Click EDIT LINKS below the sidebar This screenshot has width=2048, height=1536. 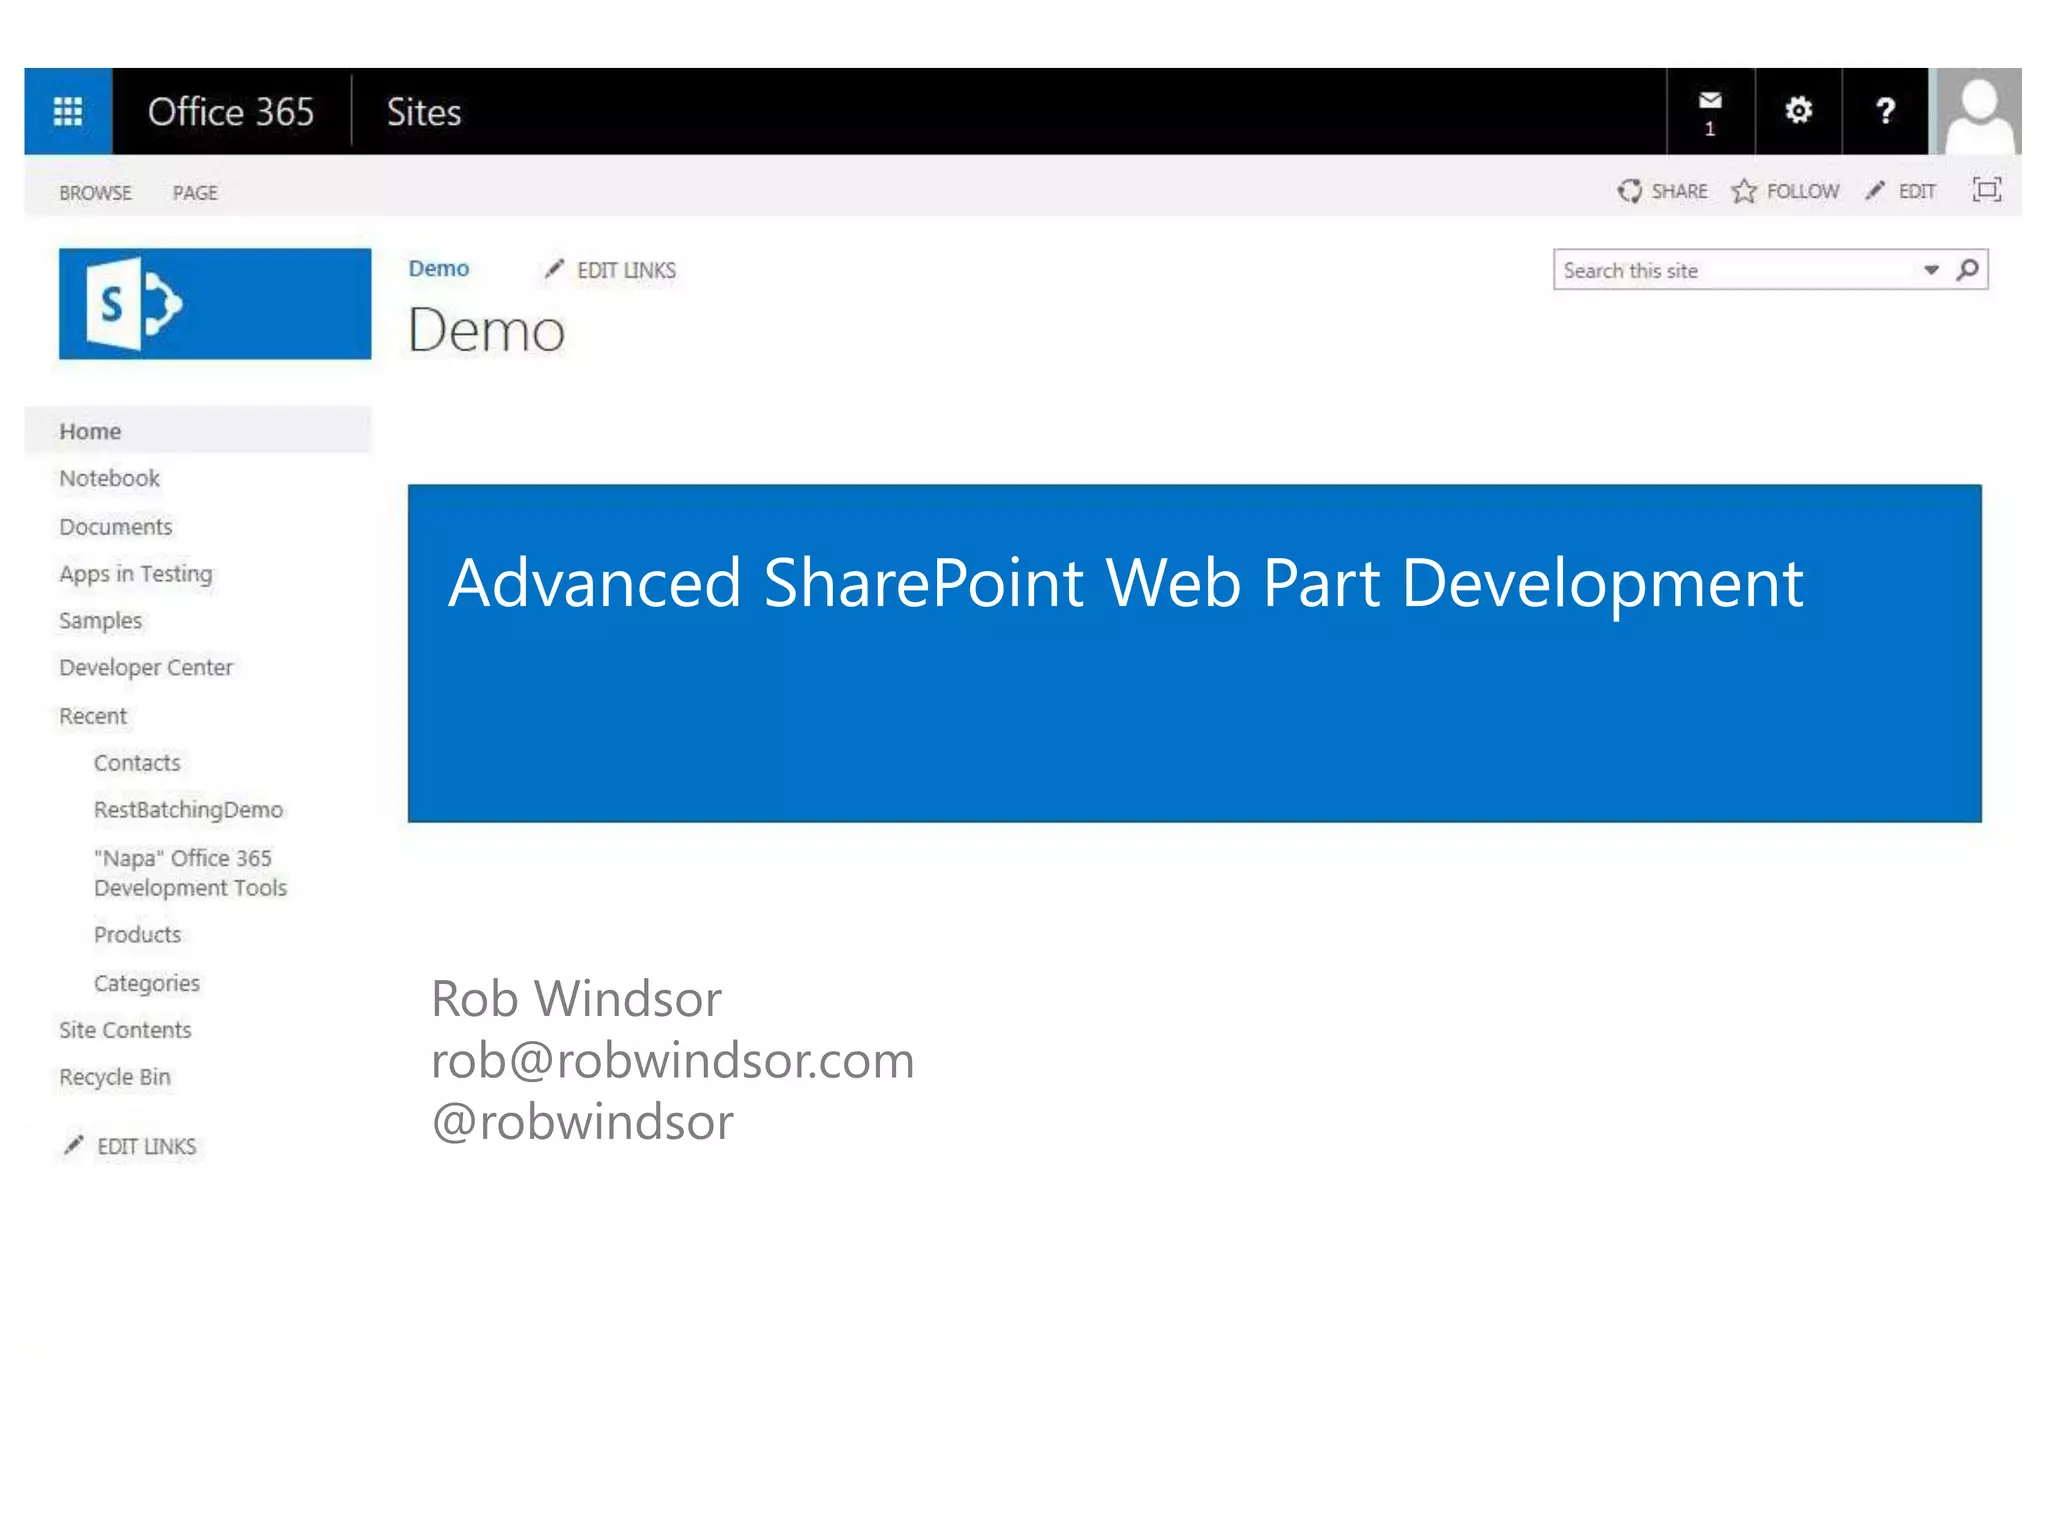tap(131, 1146)
